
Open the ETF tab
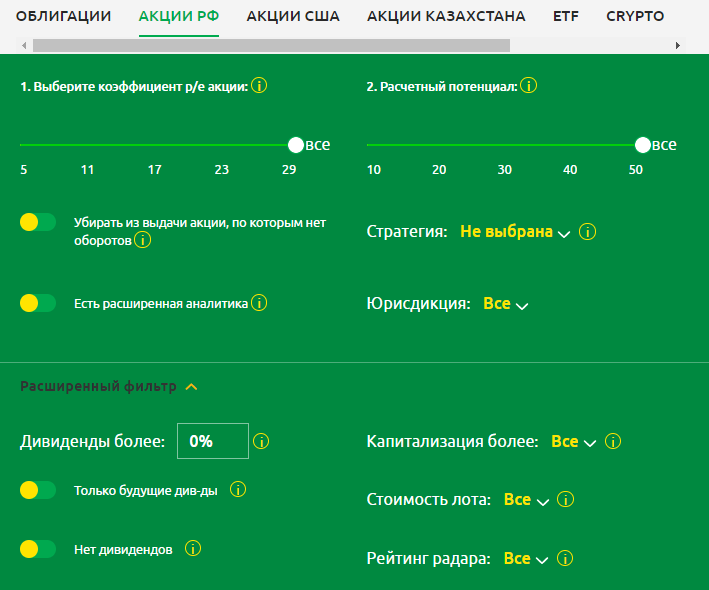565,17
